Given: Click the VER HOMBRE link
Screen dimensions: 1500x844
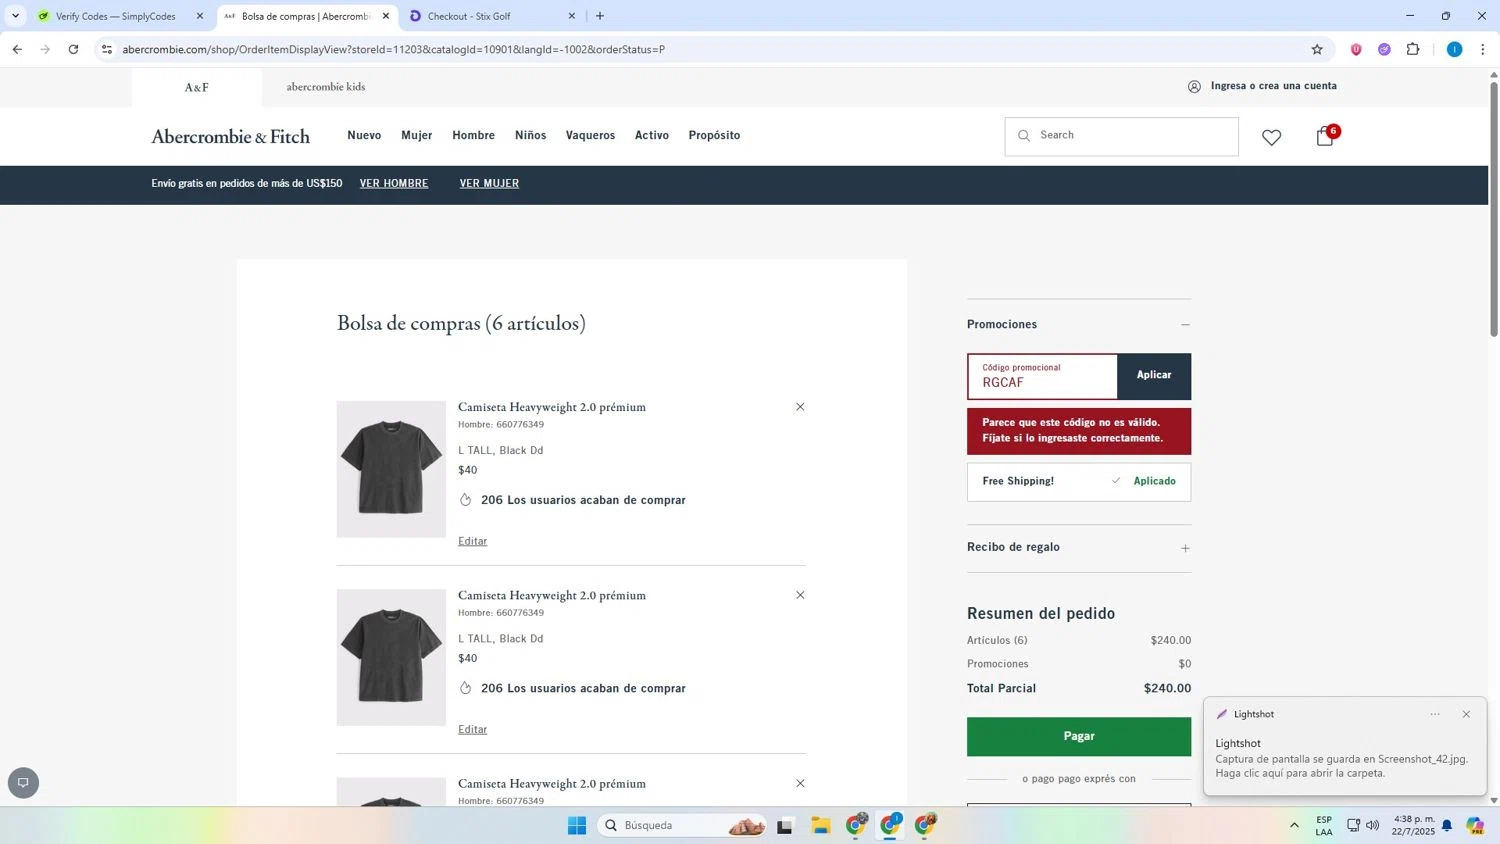Looking at the screenshot, I should coord(394,183).
